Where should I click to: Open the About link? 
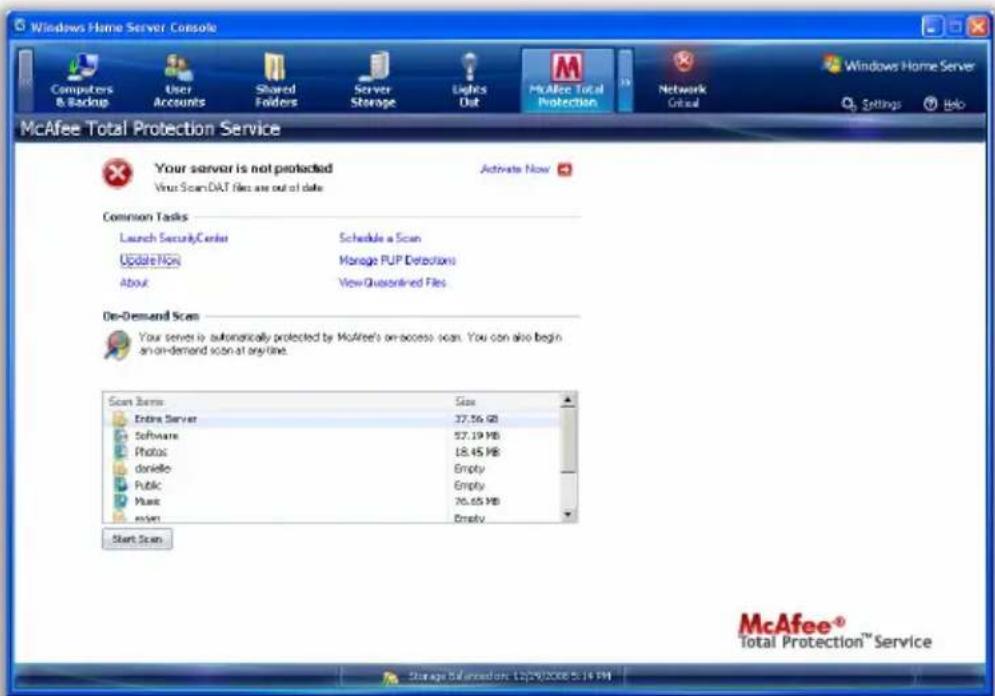(x=134, y=282)
